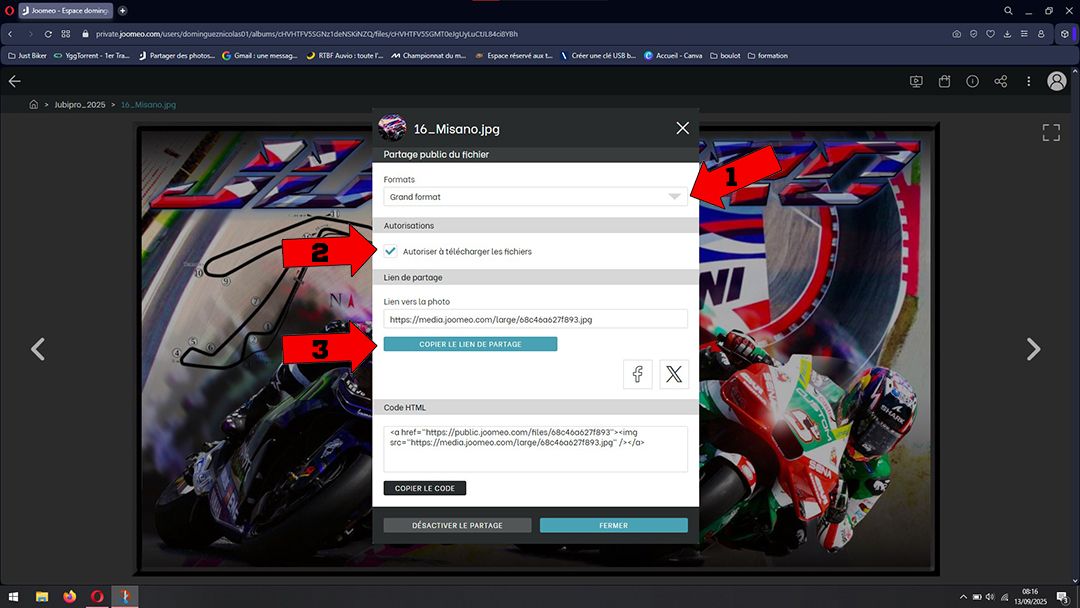
Task: Close the 16_Misano.jpg share dialog
Action: 682,128
